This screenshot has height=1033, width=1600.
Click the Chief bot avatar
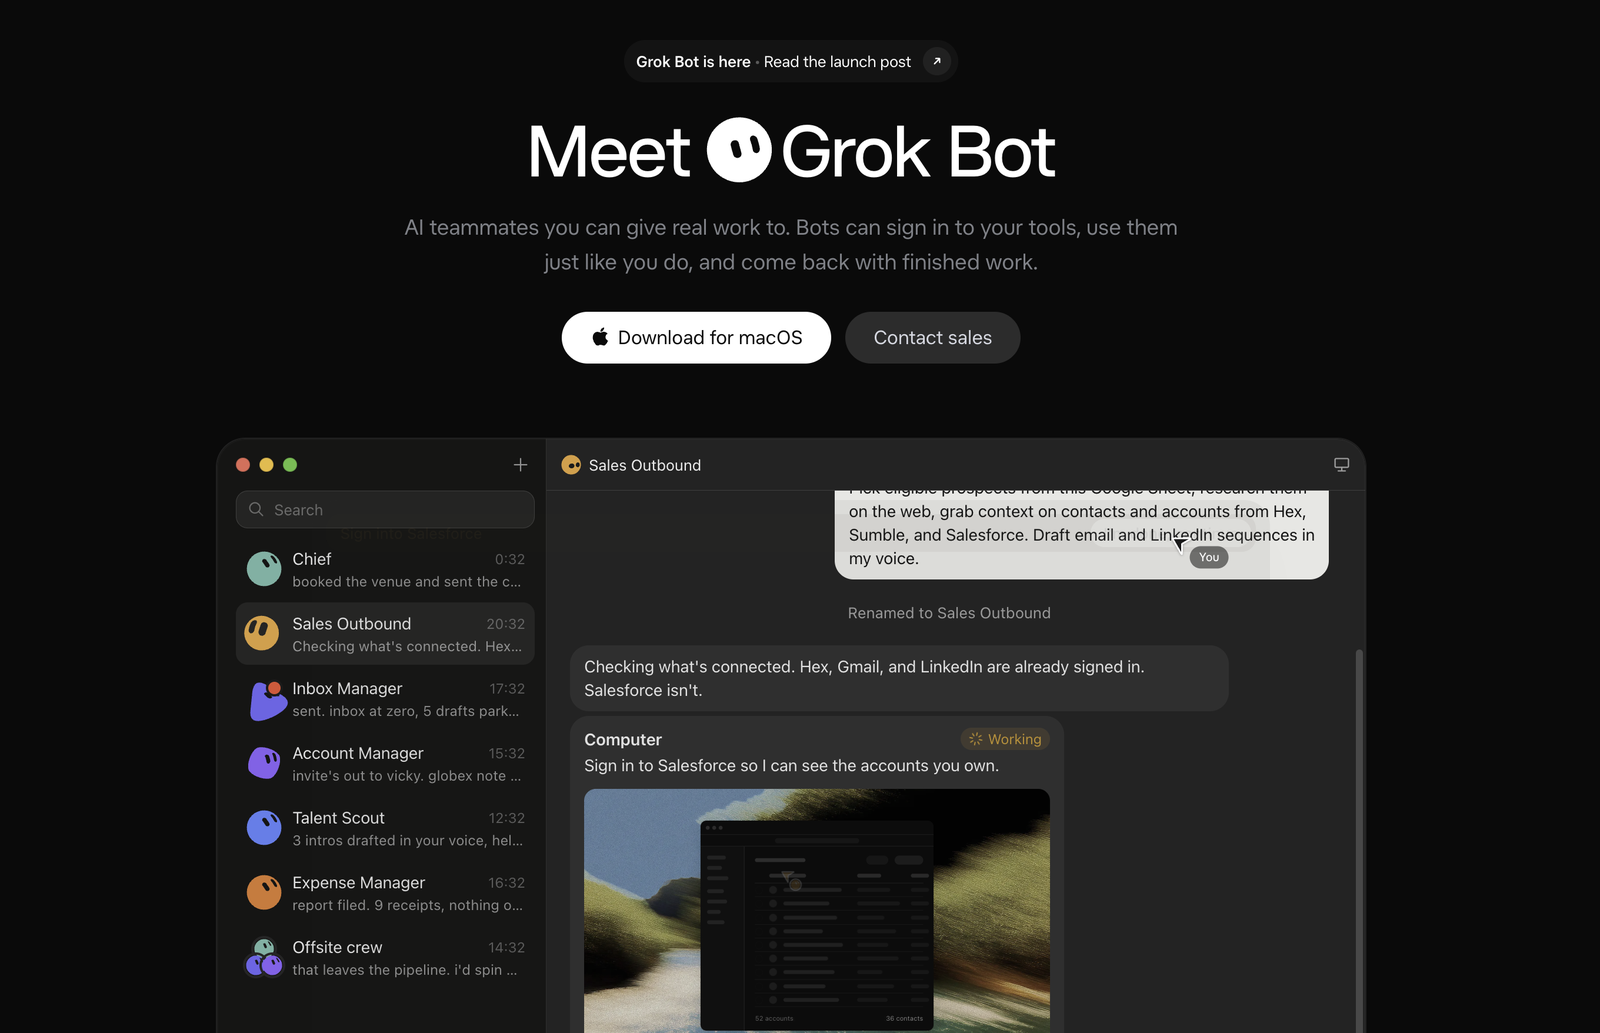point(264,569)
